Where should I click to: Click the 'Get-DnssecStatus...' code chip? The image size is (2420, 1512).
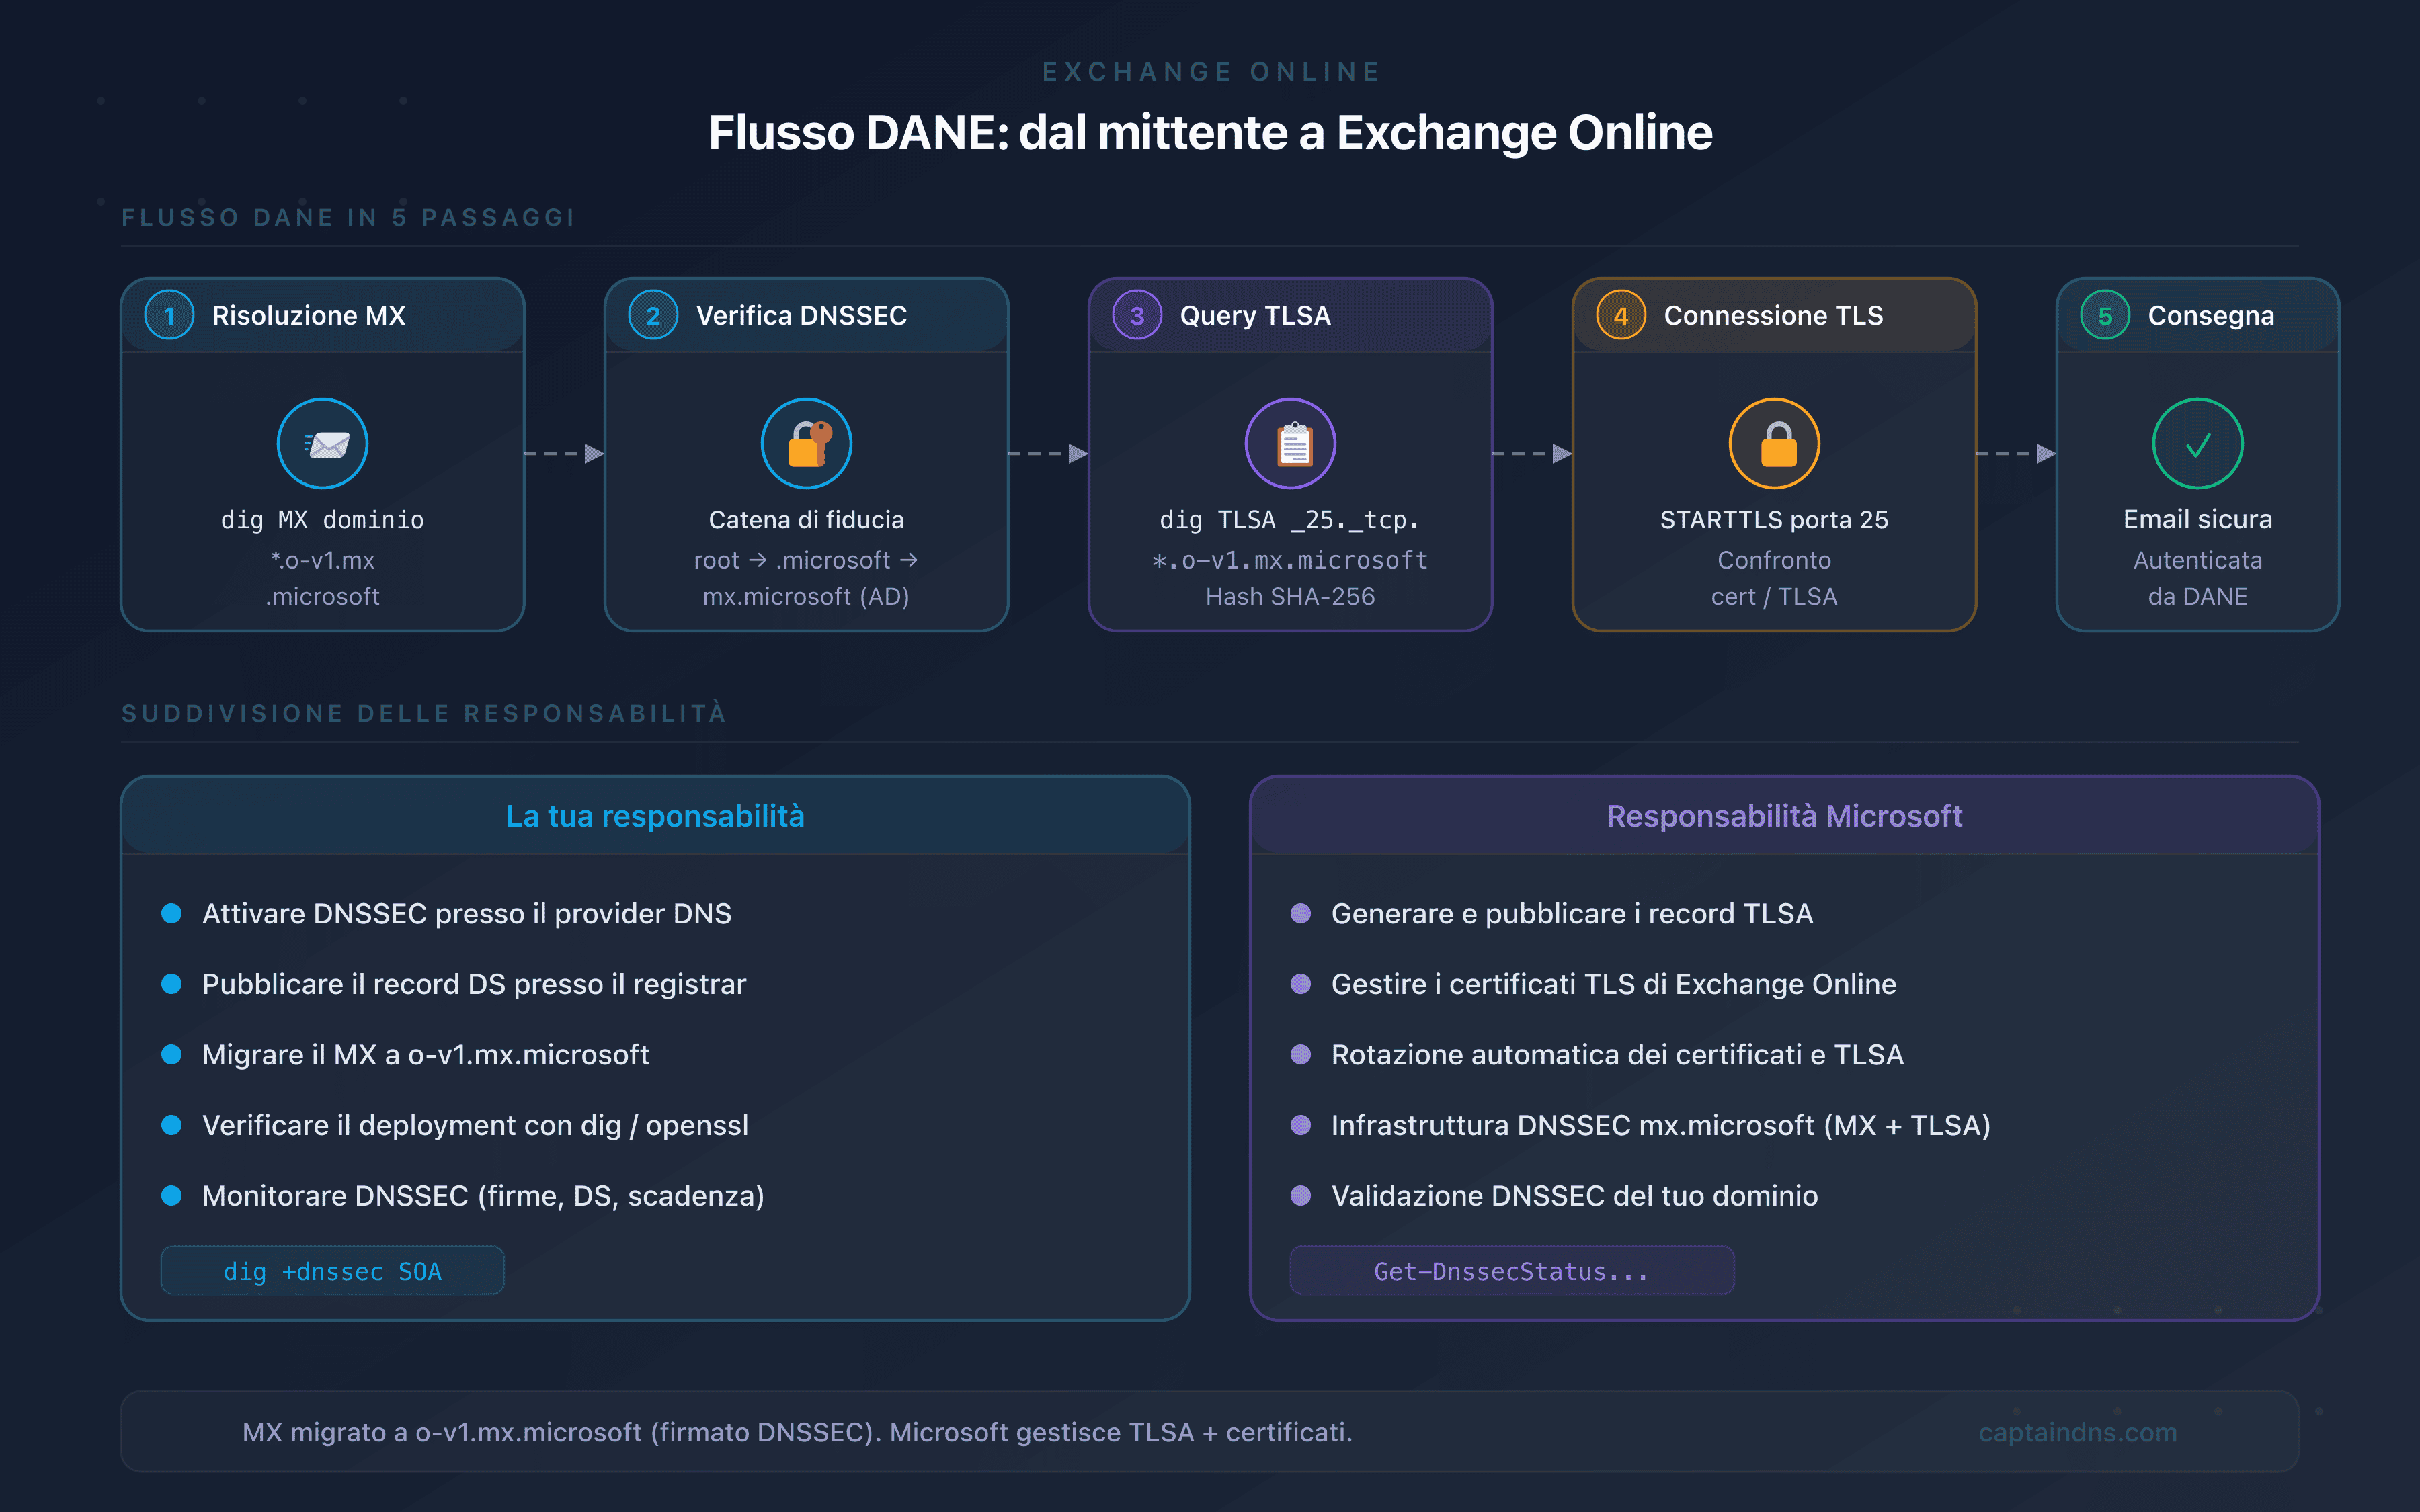point(1512,1271)
